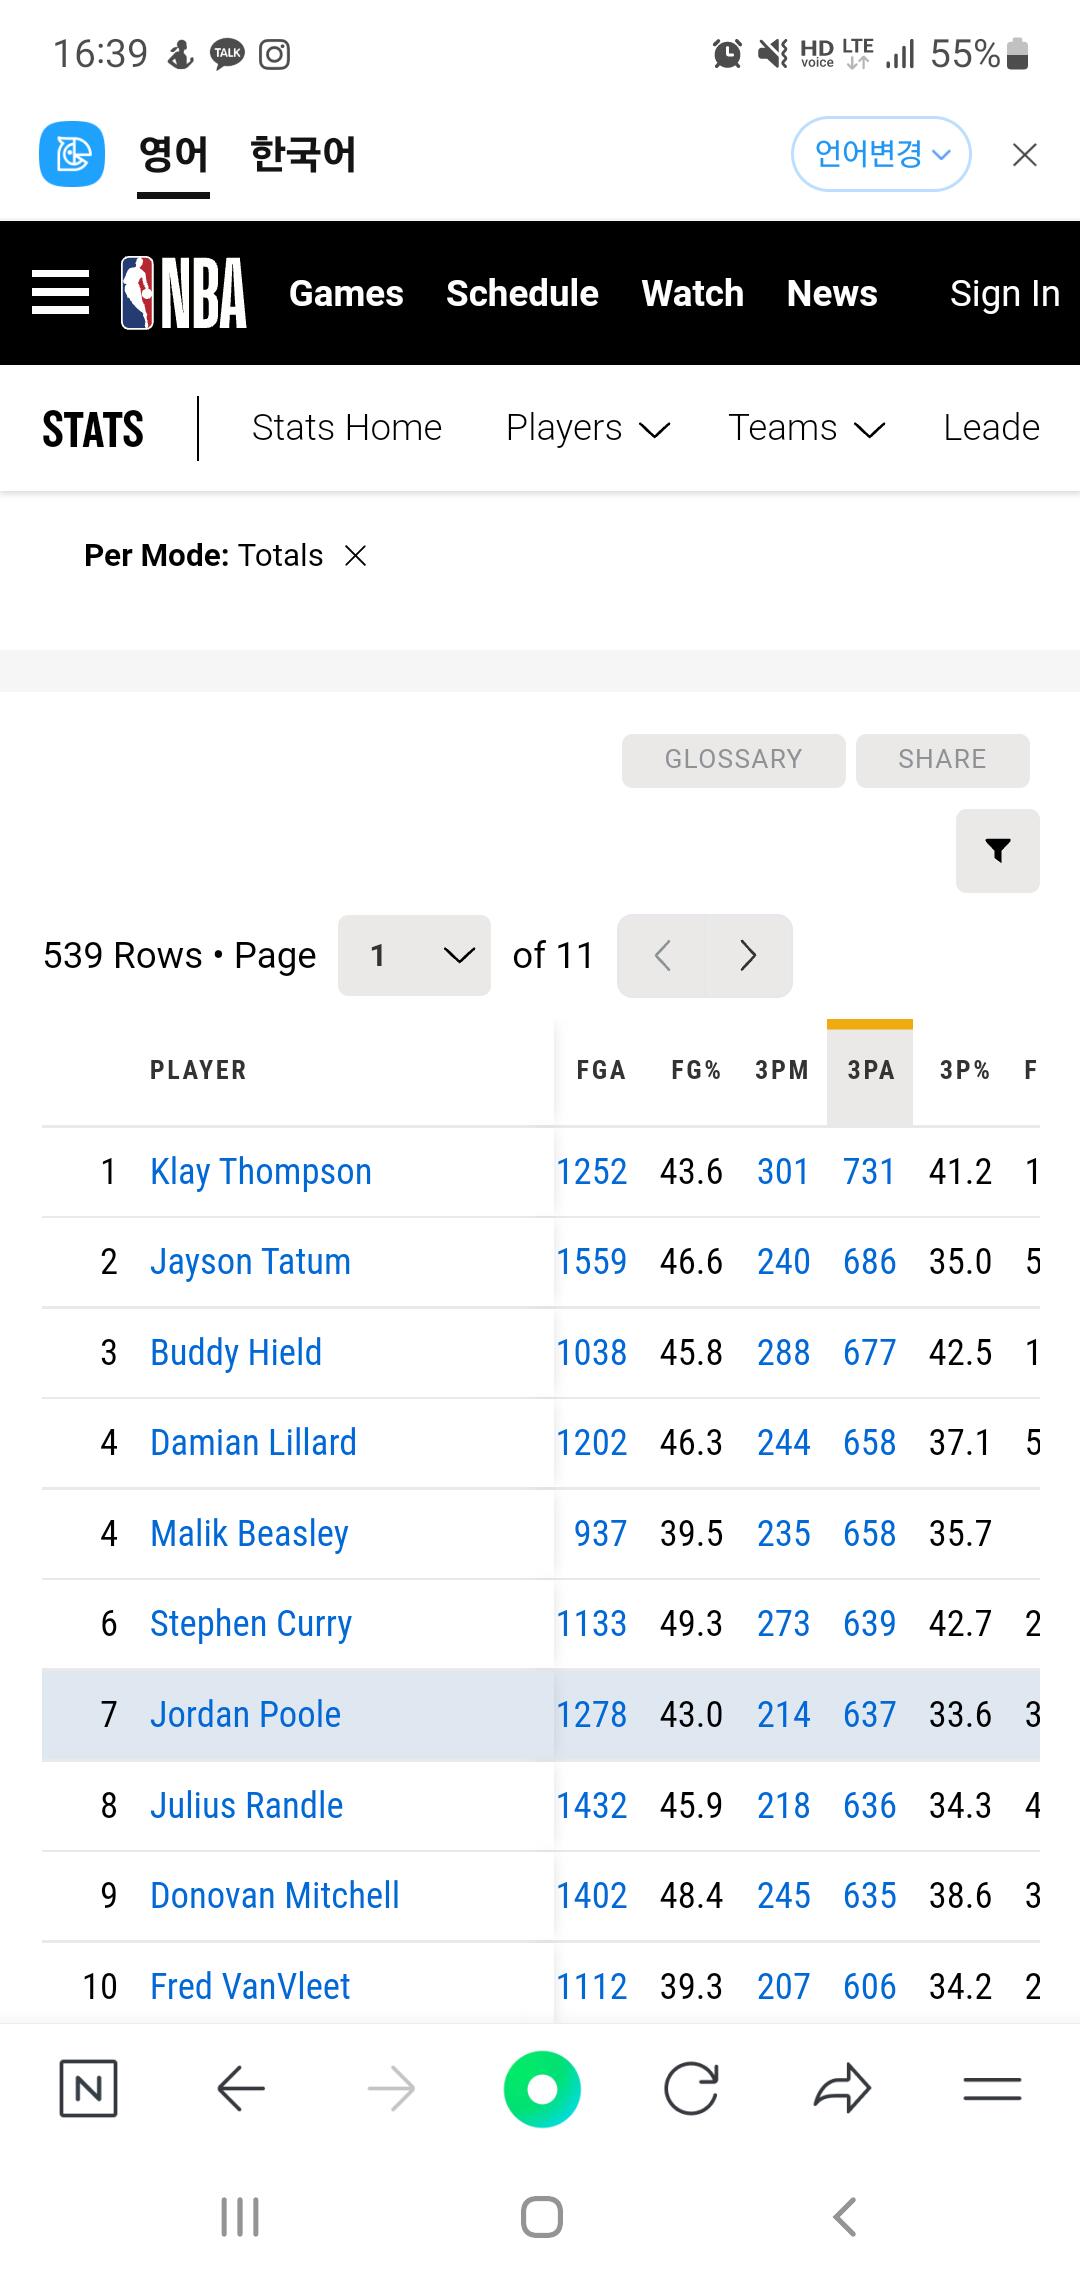Expand the Players menu
This screenshot has width=1080, height=2280.
[588, 428]
